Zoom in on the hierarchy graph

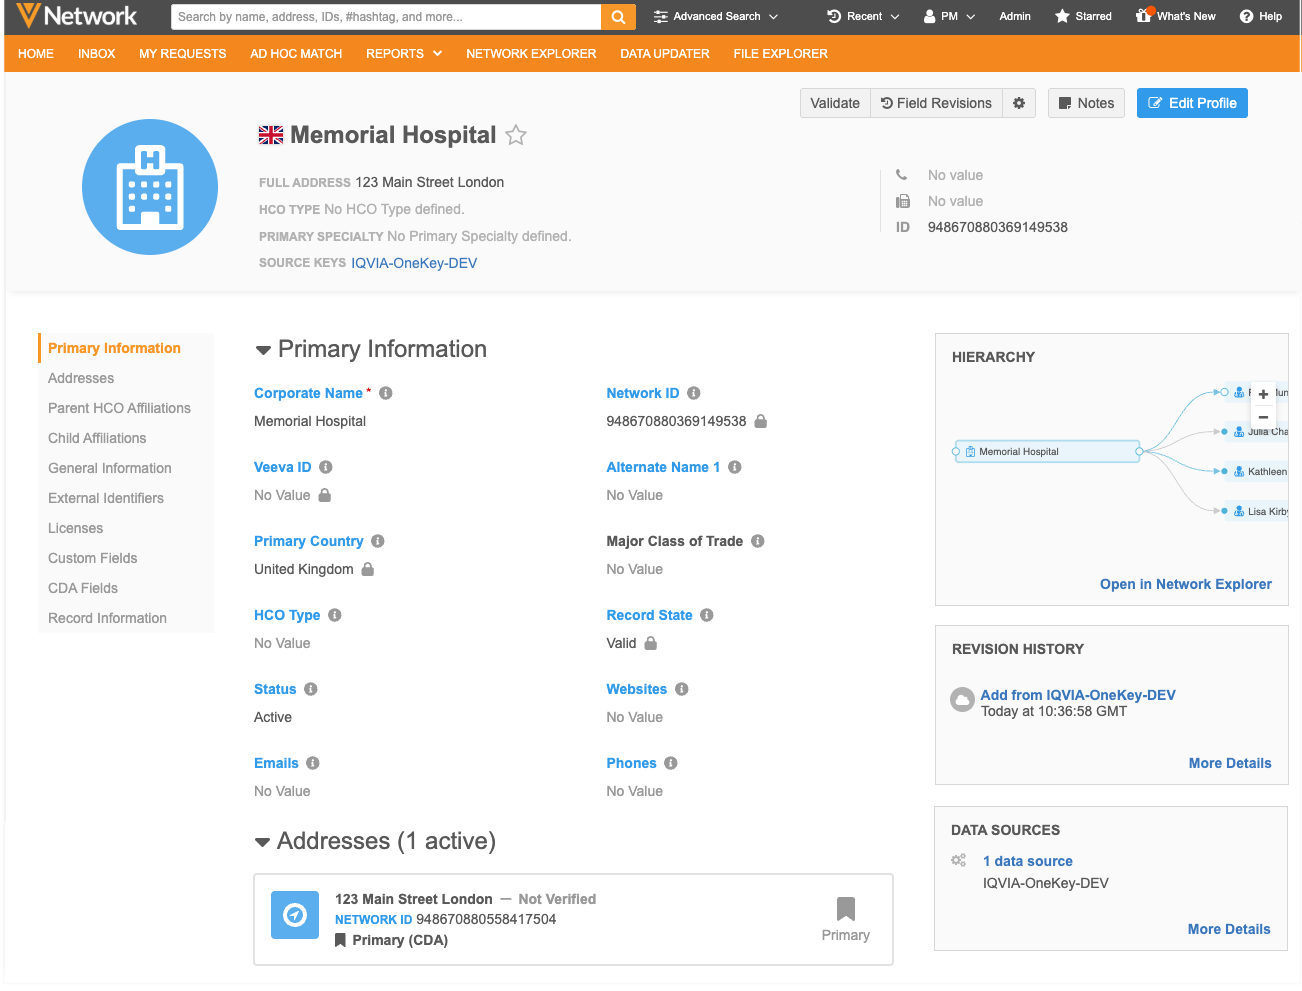(x=1263, y=394)
